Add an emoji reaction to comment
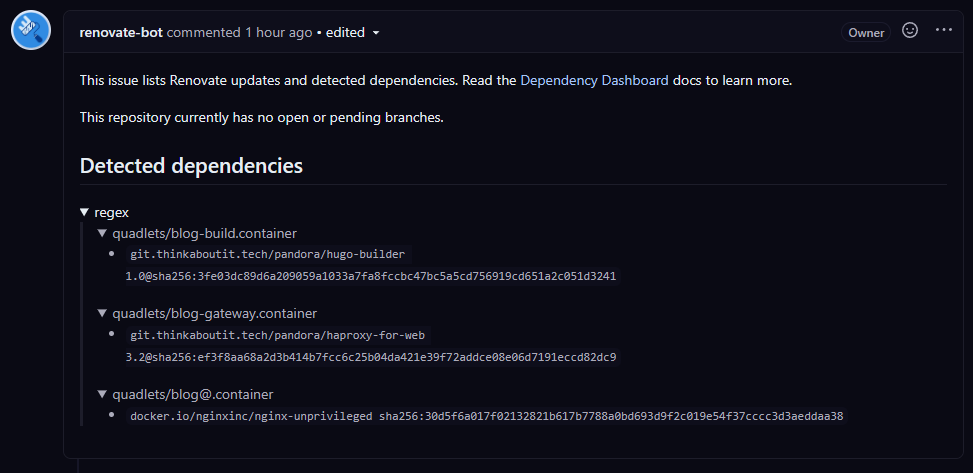This screenshot has width=973, height=473. [x=910, y=30]
